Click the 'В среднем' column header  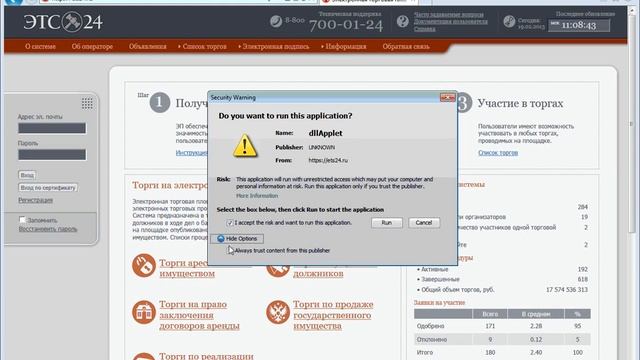click(536, 314)
